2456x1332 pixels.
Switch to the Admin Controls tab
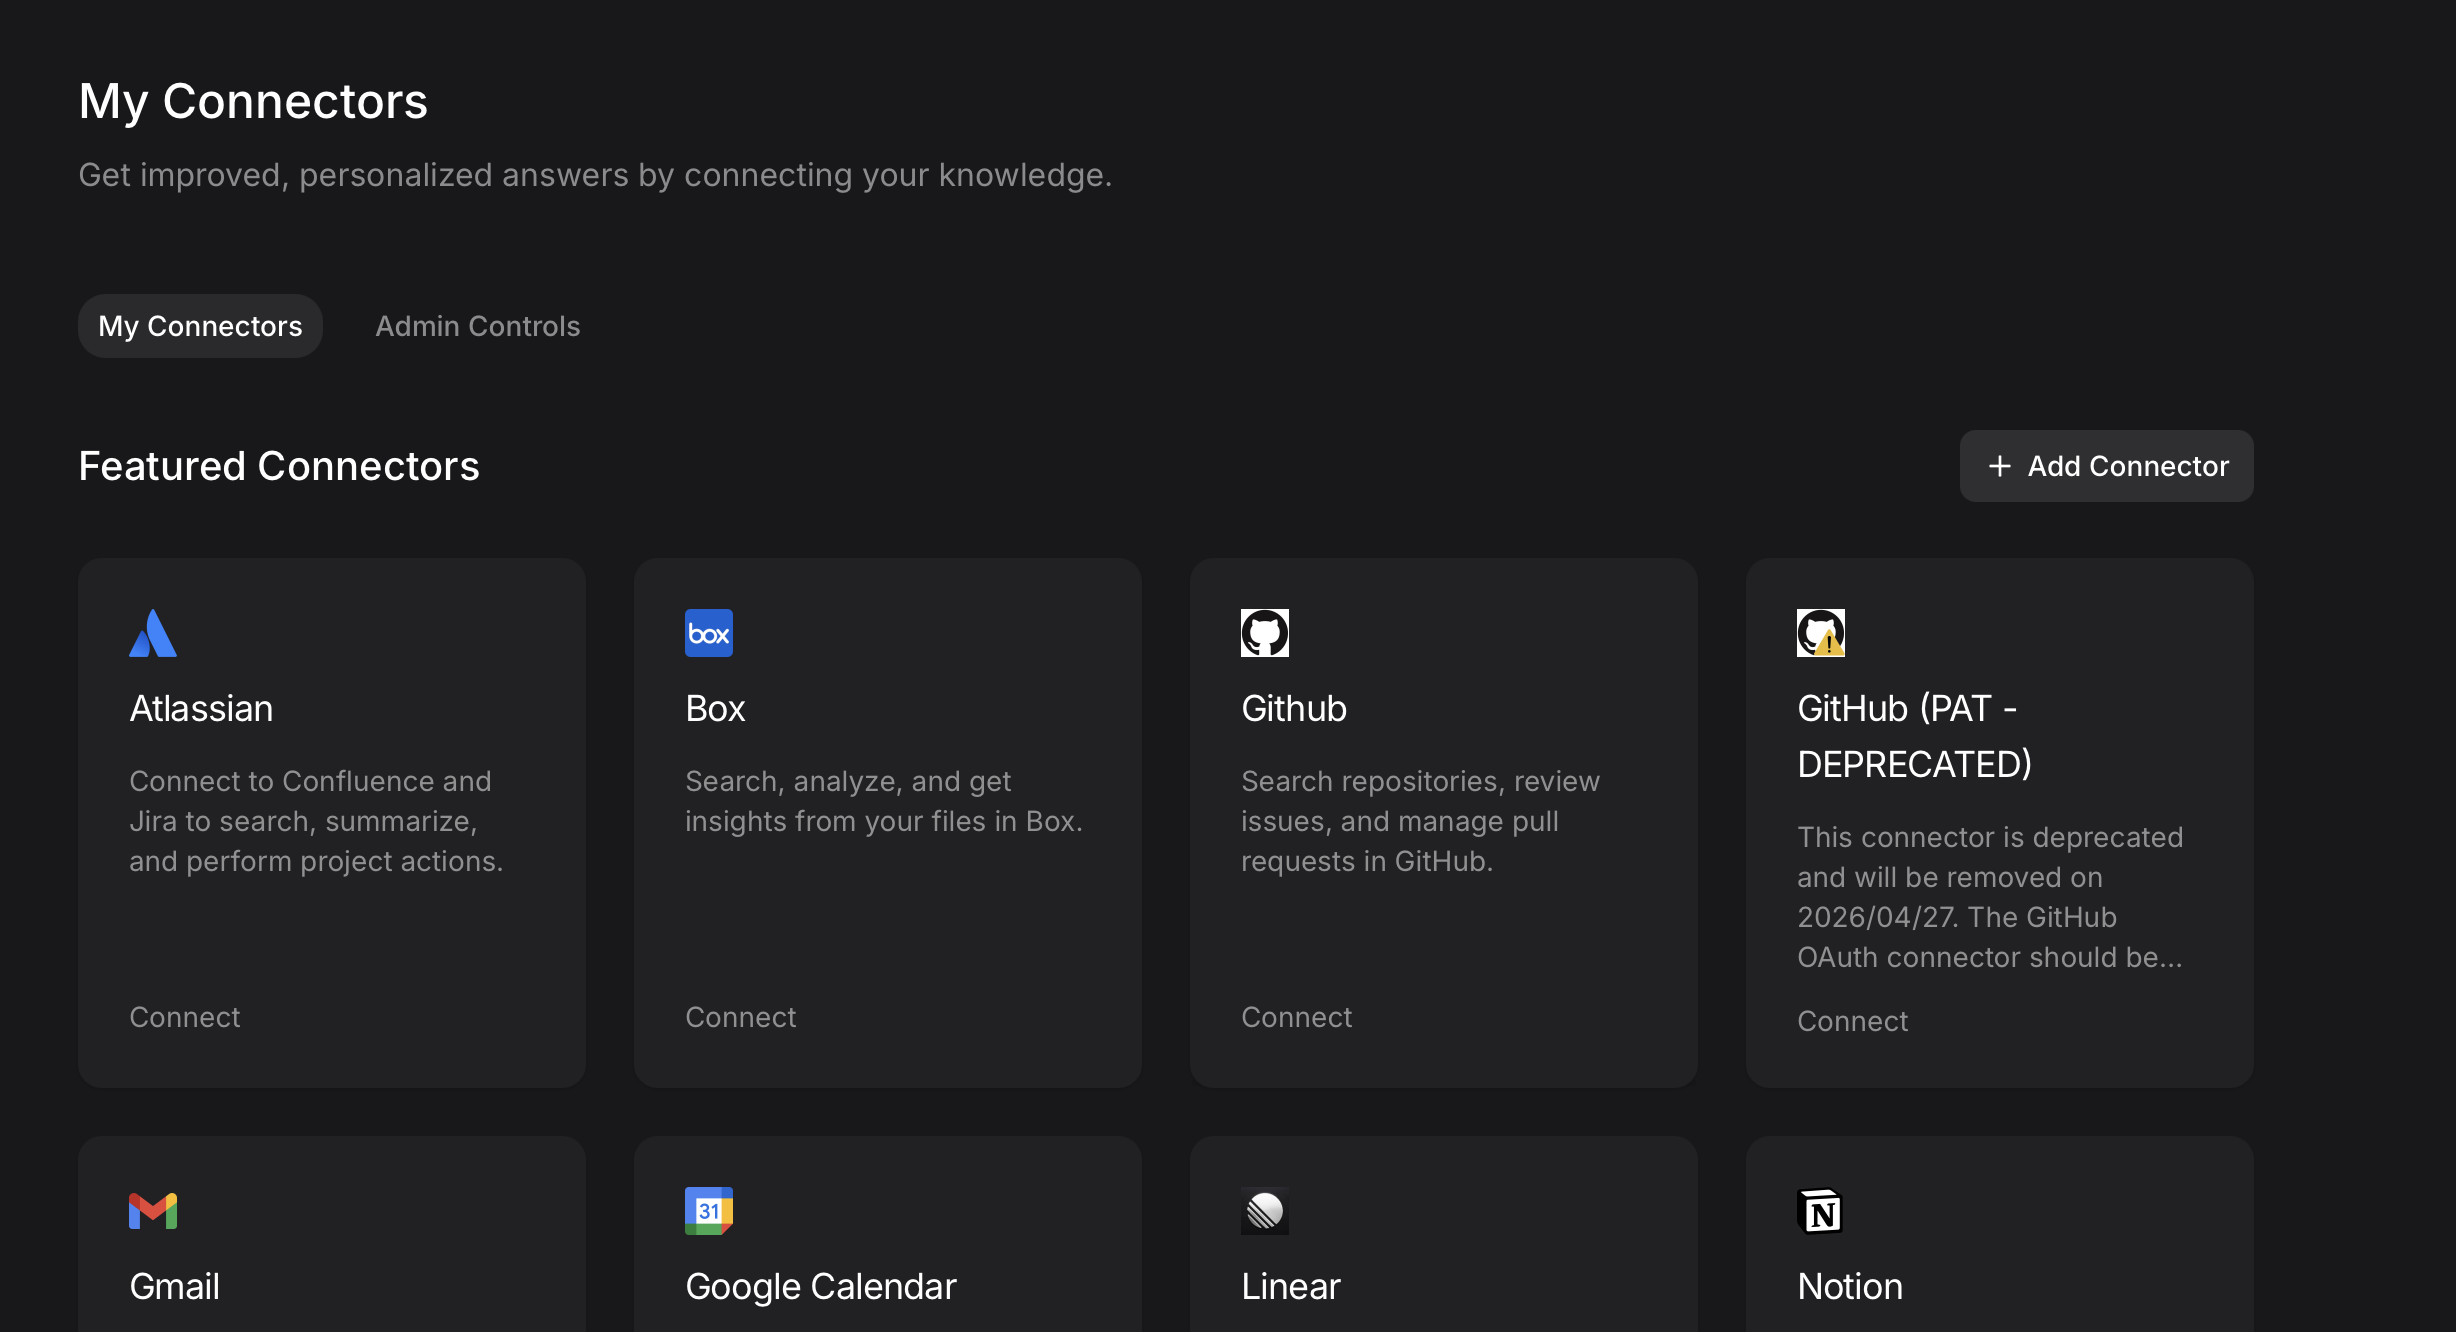(x=477, y=326)
